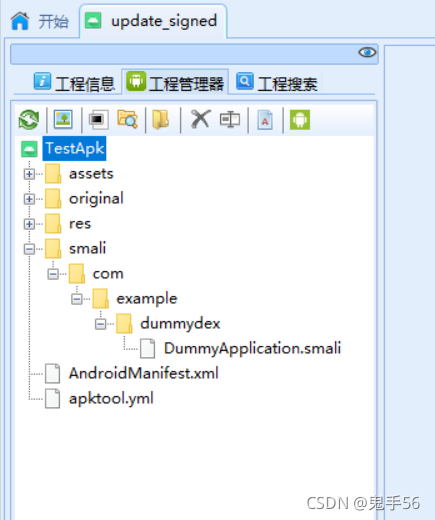Click the black screen window toolbar icon

tap(98, 119)
